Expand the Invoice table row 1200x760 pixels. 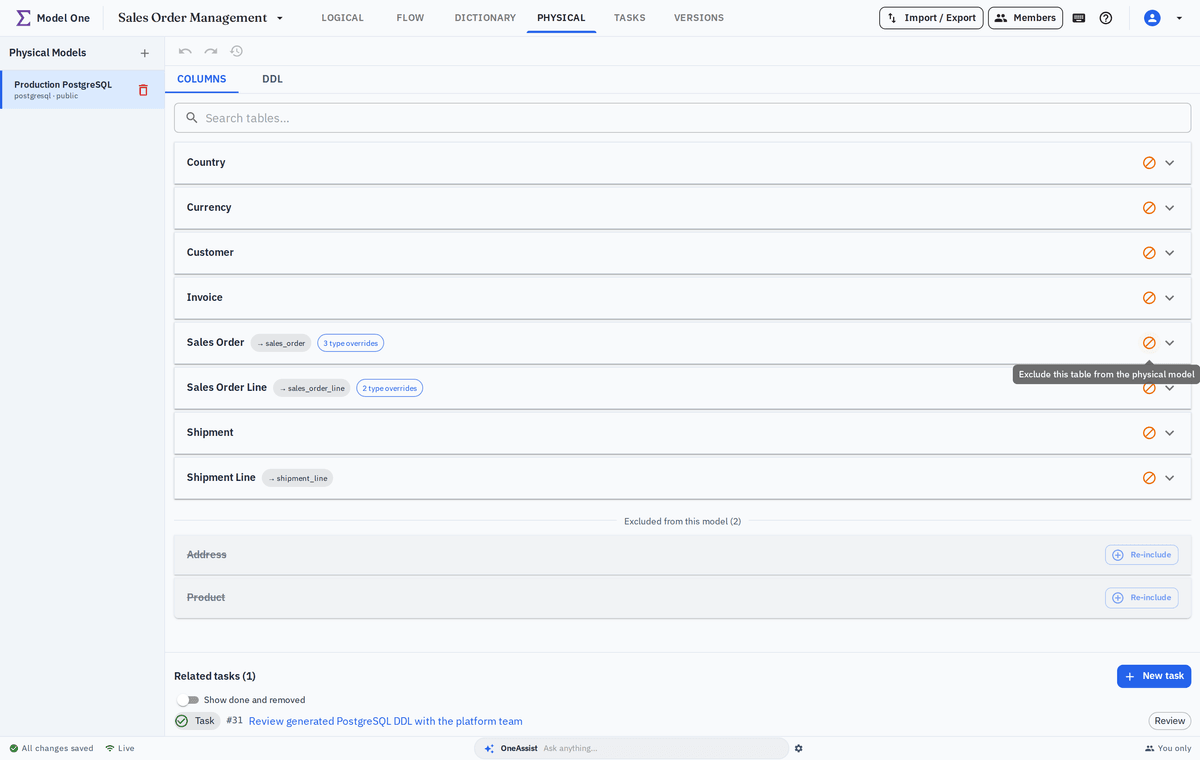point(1169,298)
